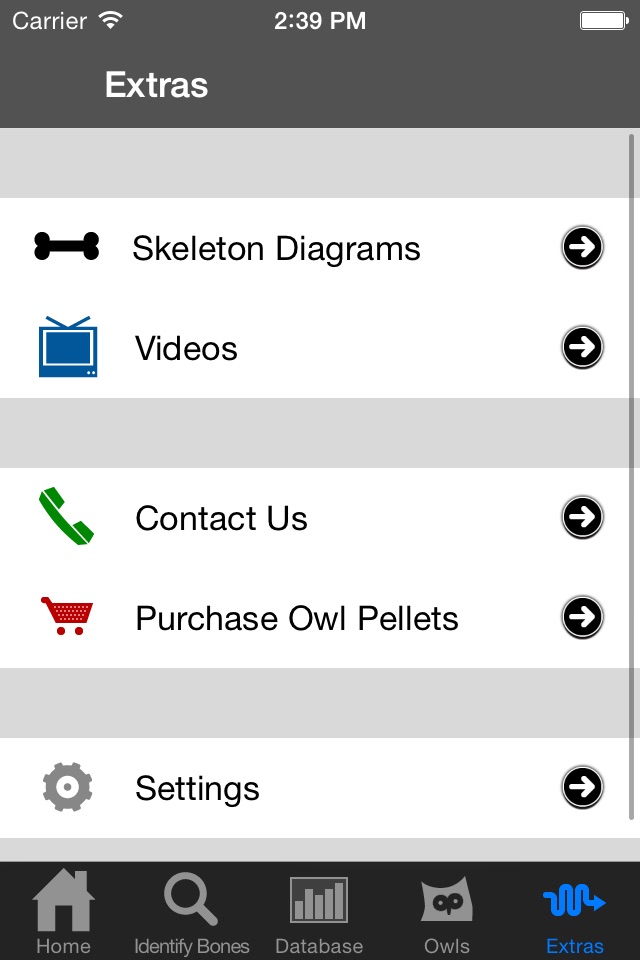Click the green phone Contact icon

click(67, 516)
